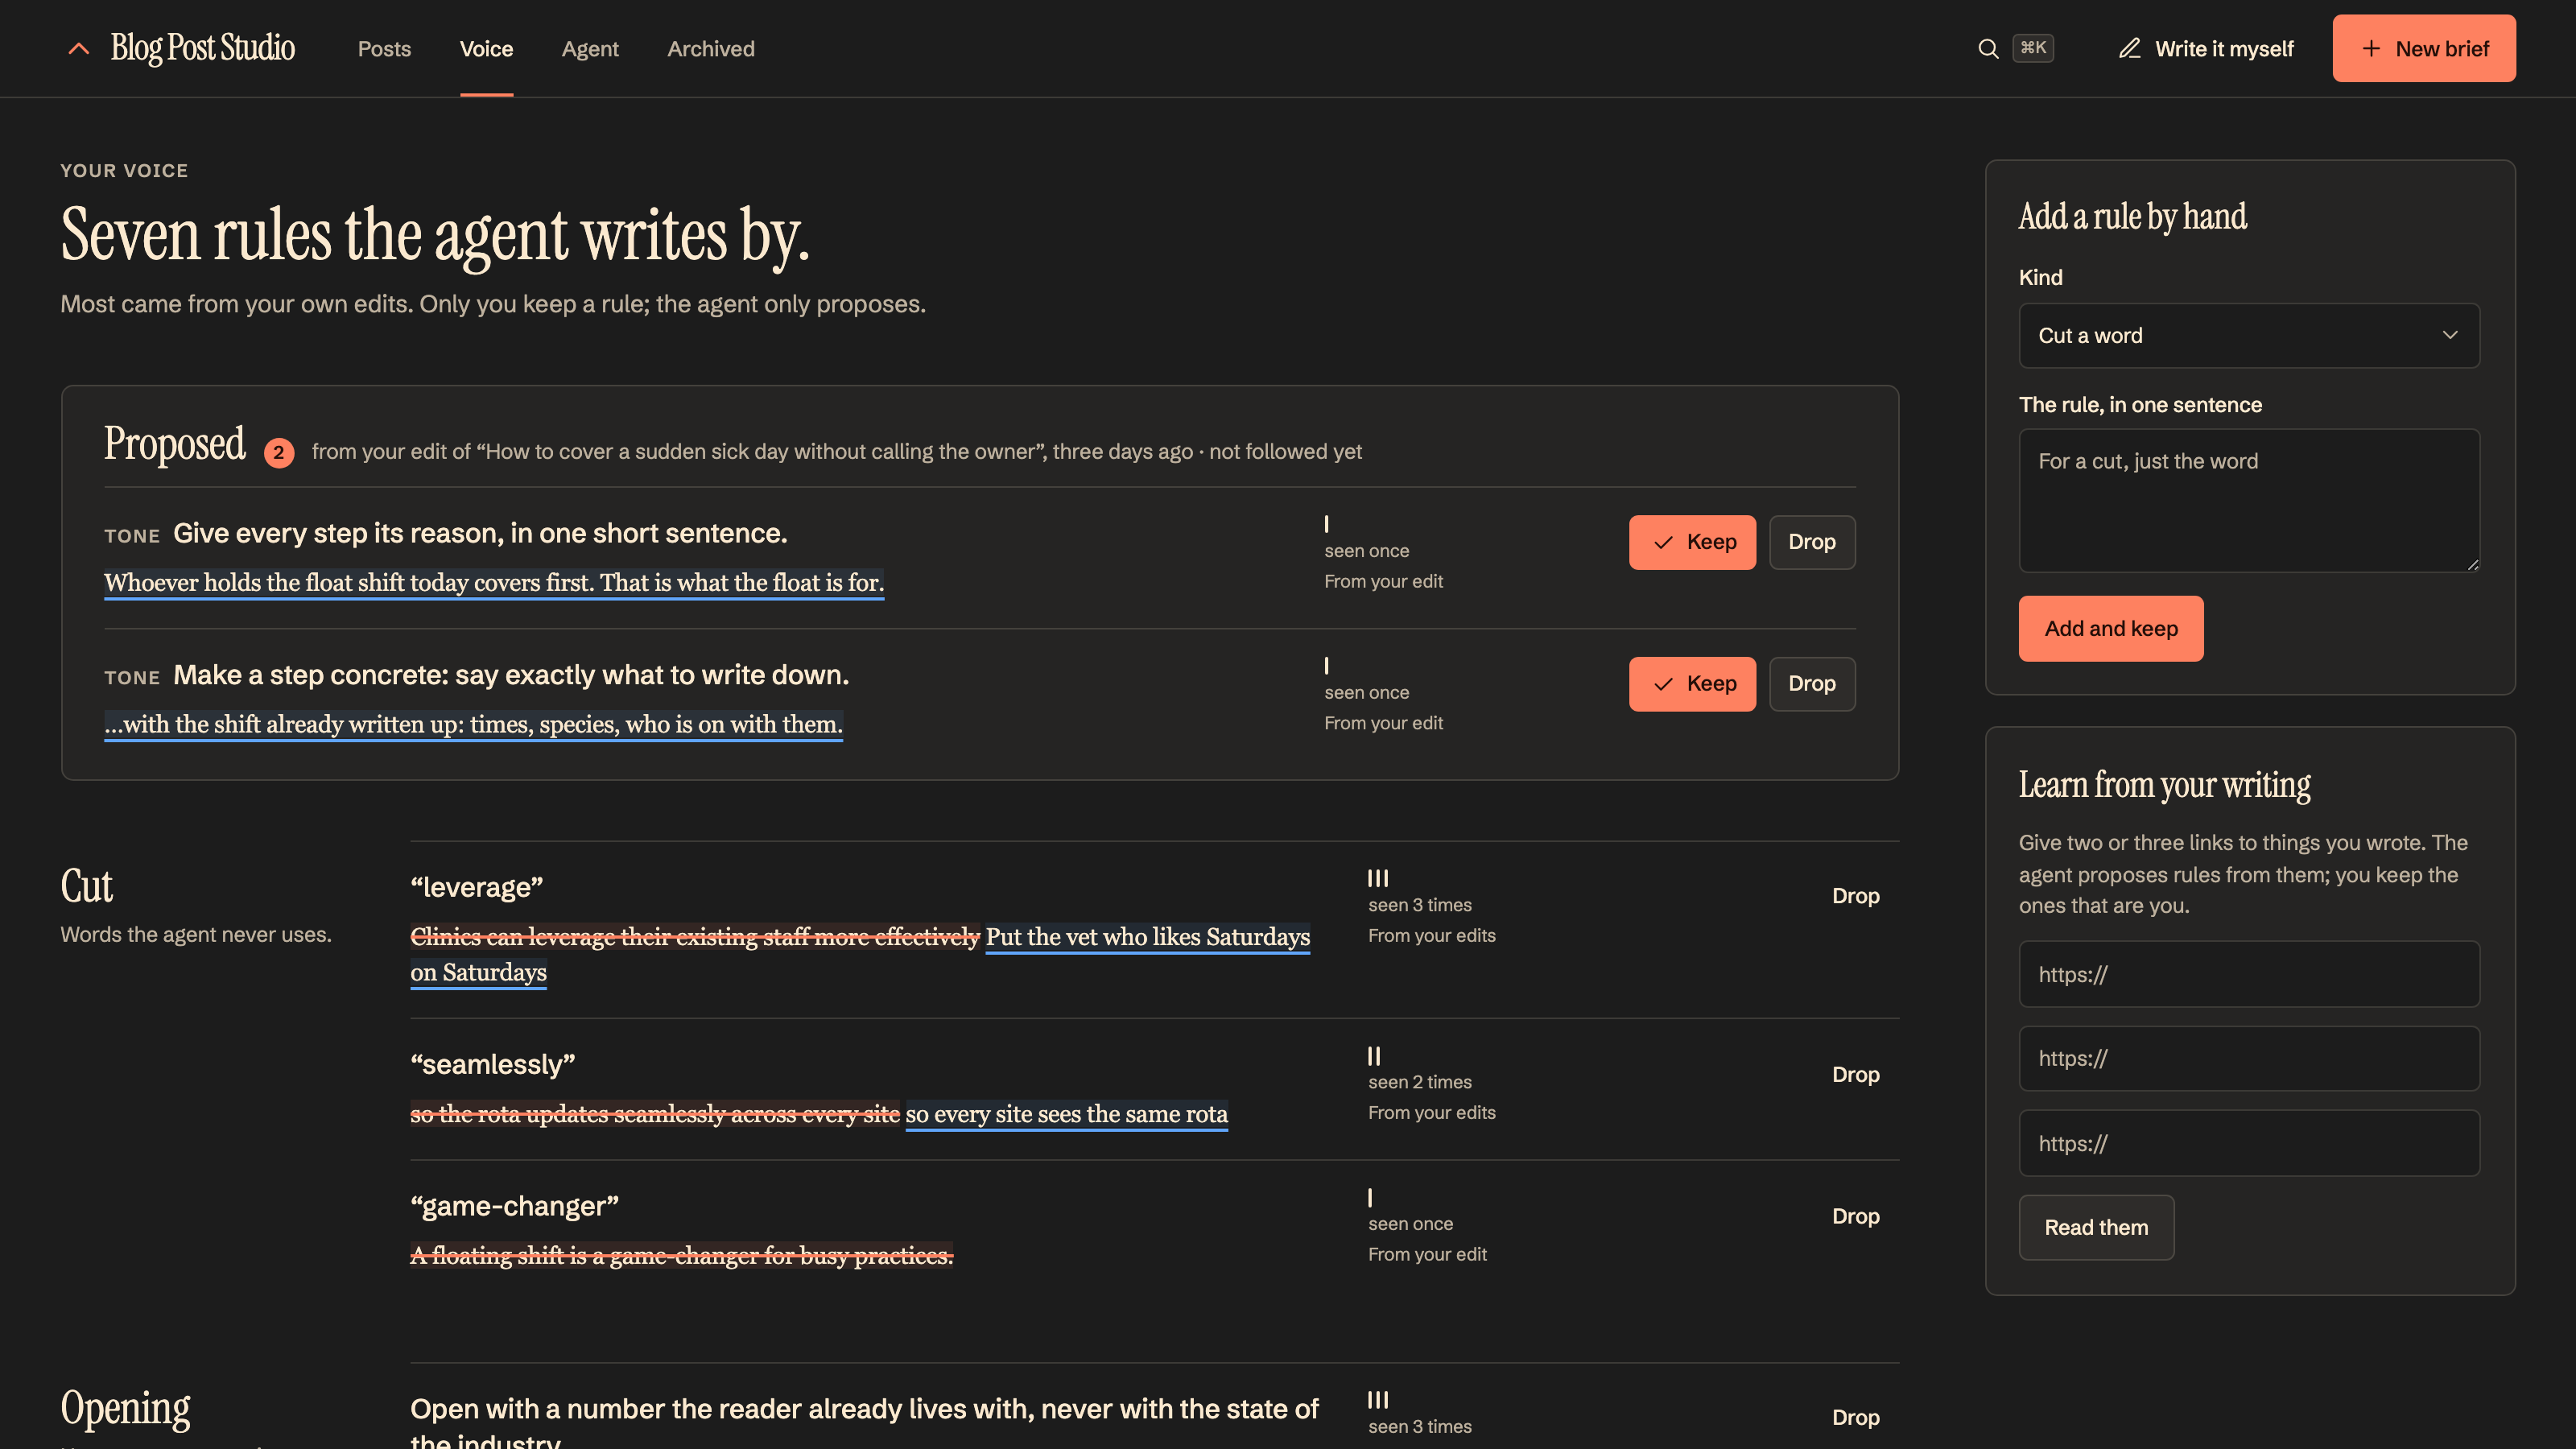Click the two tally marks beside "seamlessly"

point(1374,1056)
